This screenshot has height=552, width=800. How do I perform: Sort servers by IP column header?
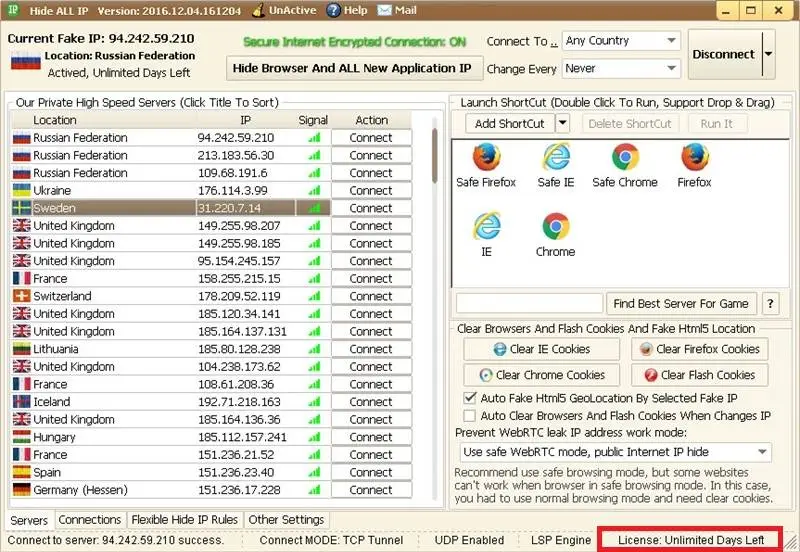(x=245, y=120)
